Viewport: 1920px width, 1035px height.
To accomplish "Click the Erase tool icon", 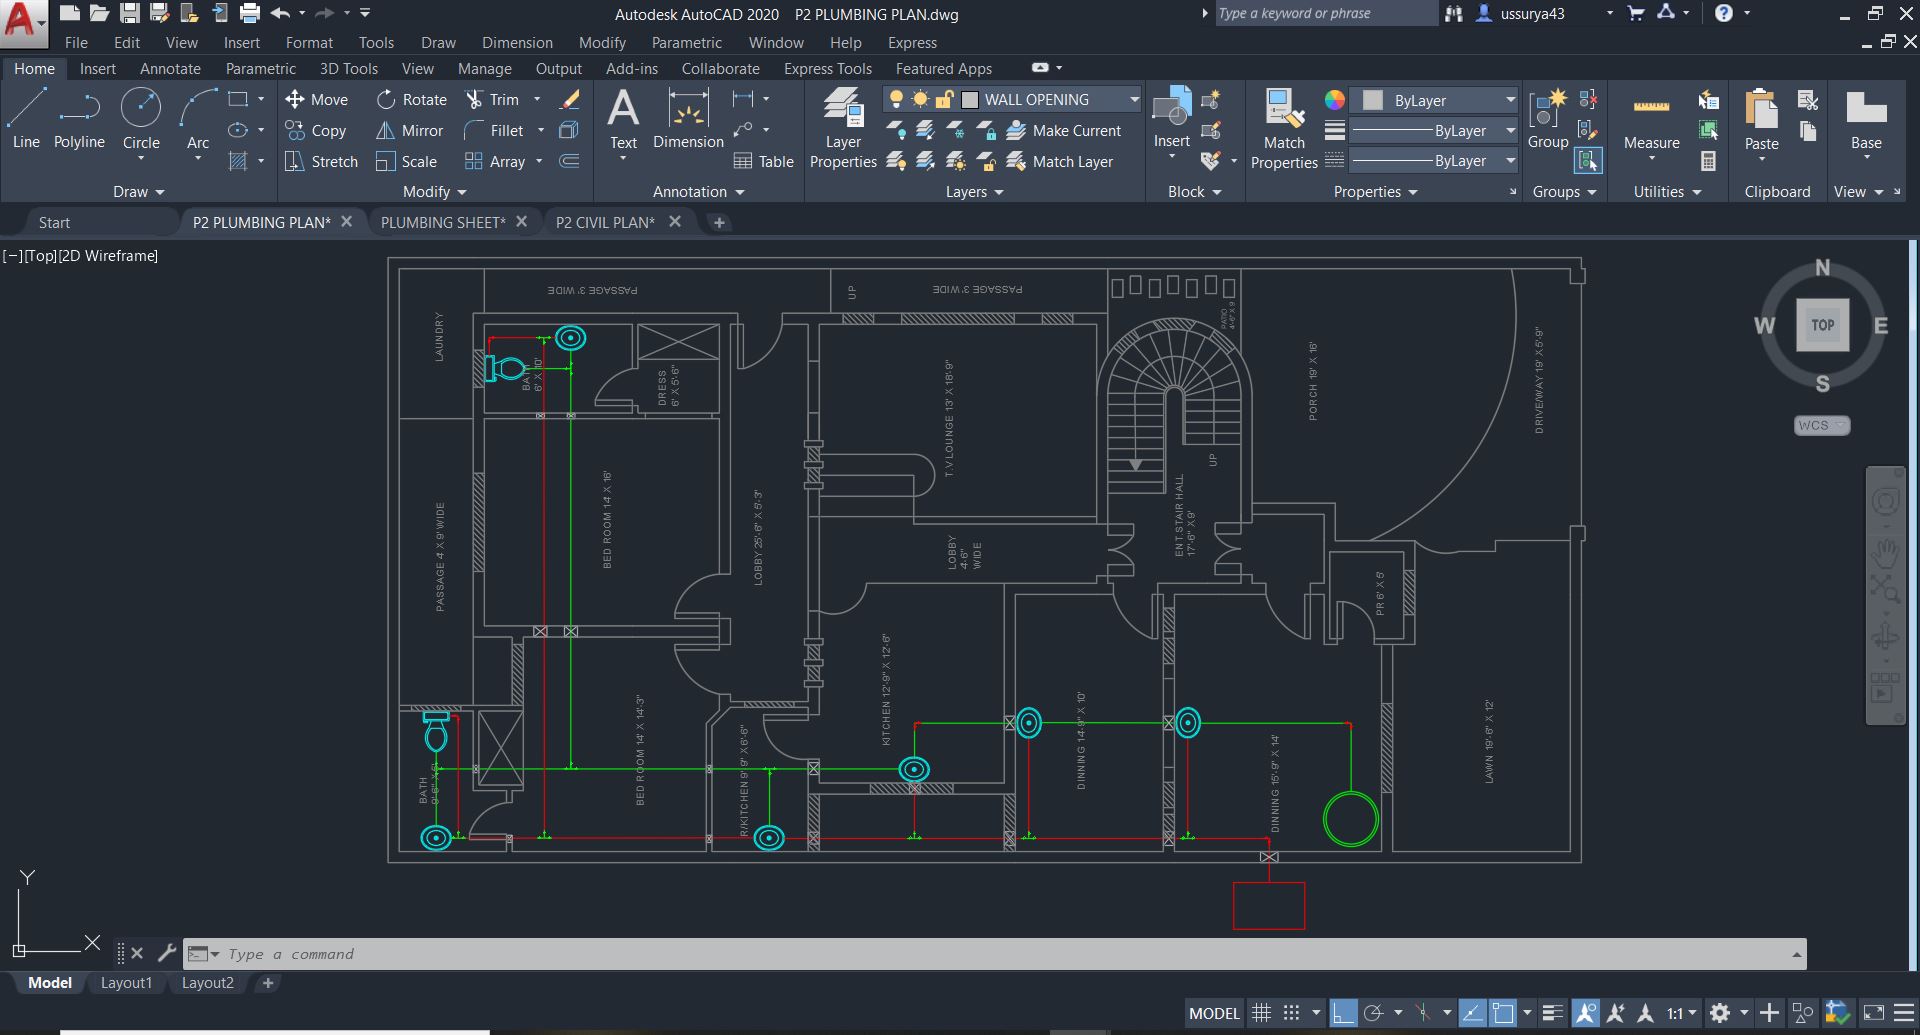I will coord(569,99).
